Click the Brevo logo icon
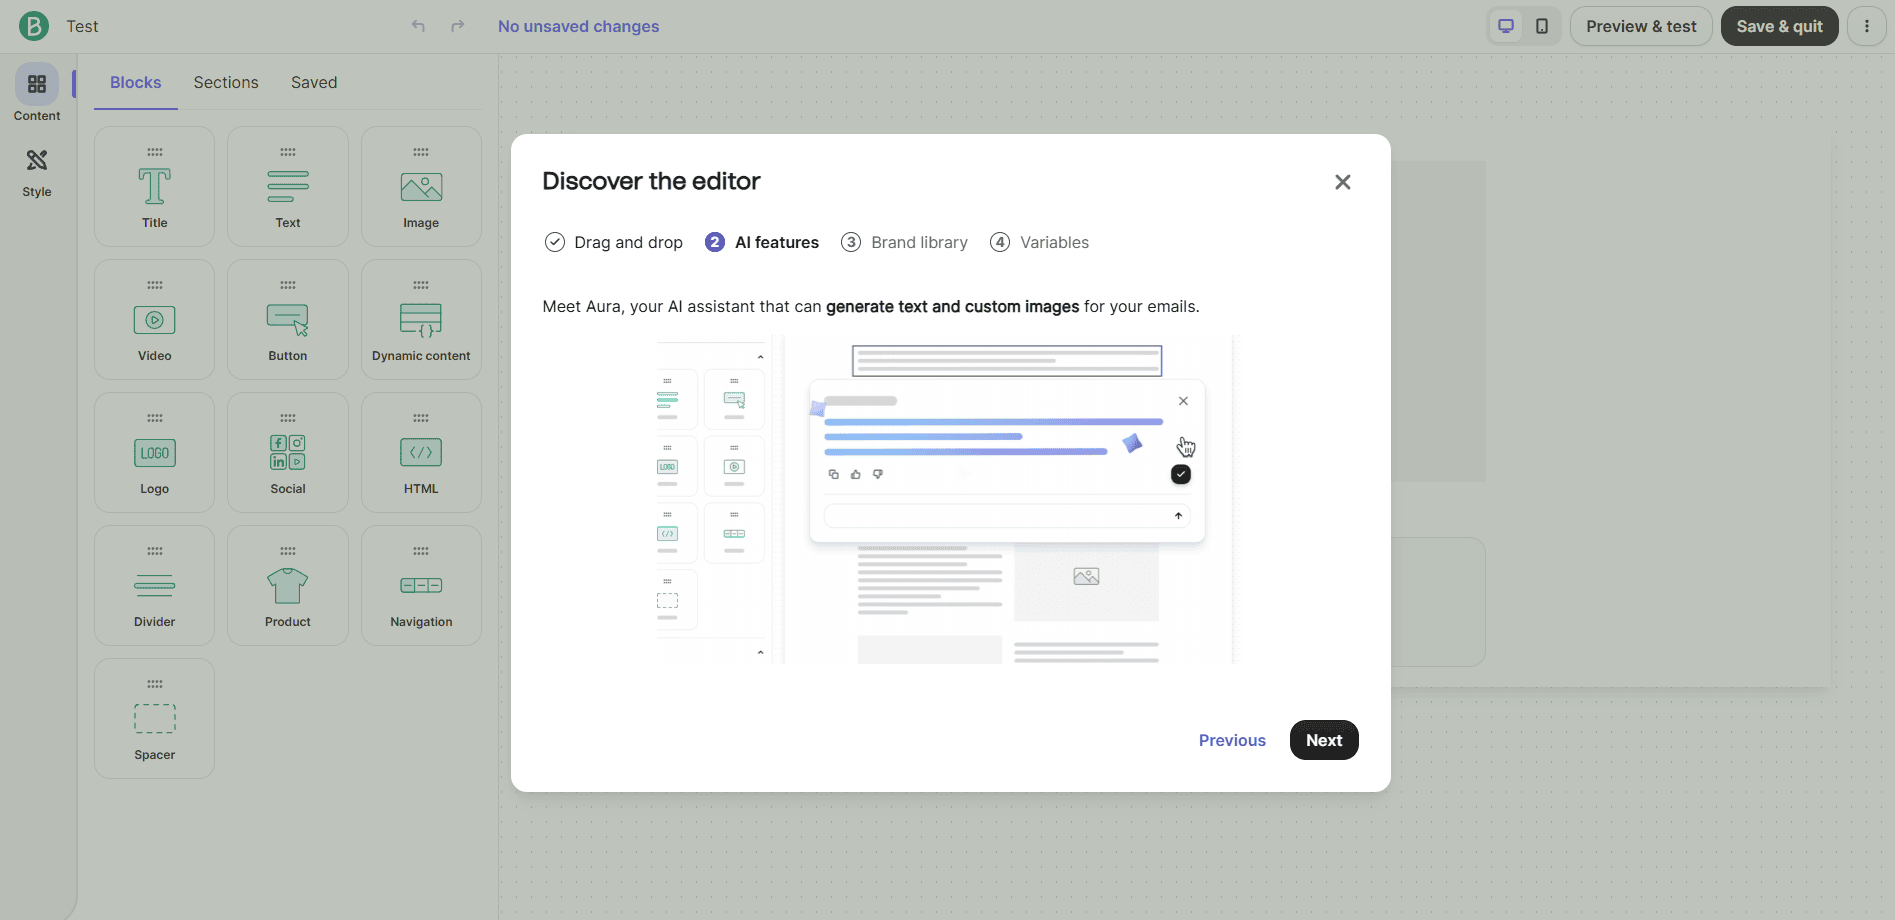The image size is (1895, 920). [x=34, y=26]
